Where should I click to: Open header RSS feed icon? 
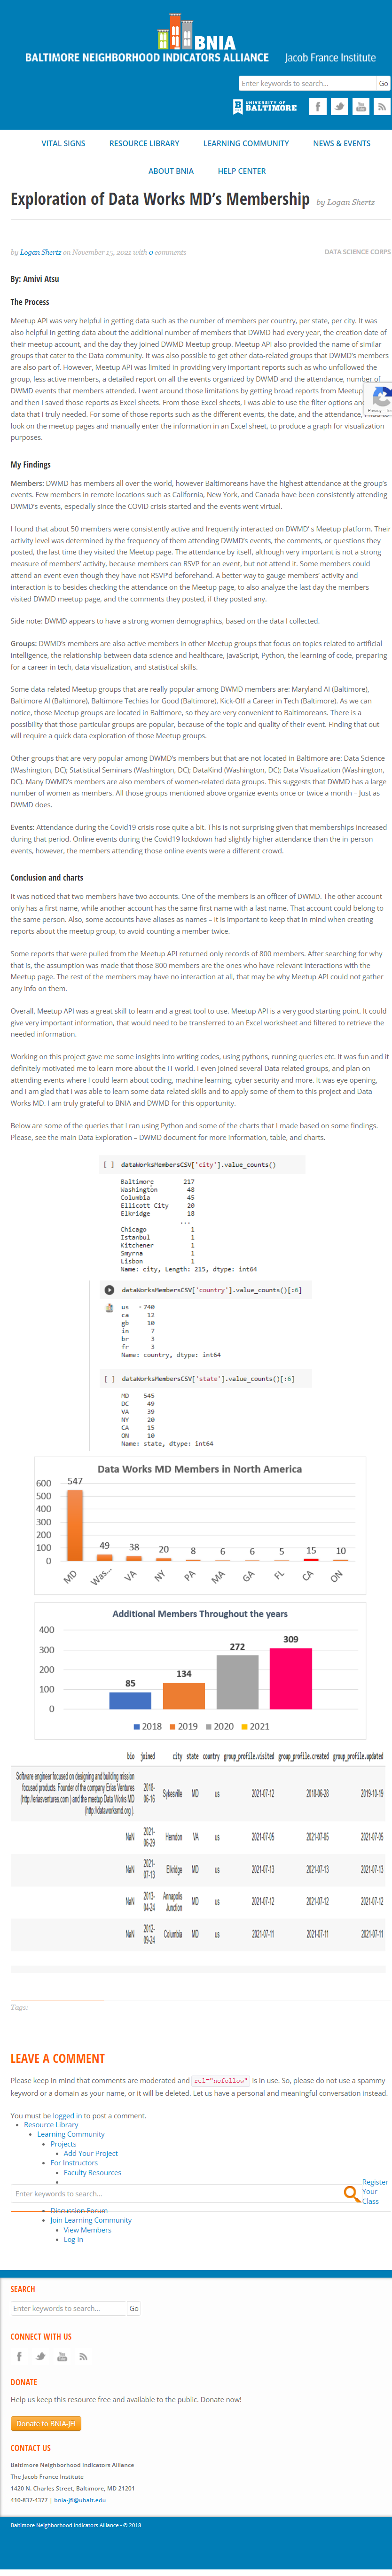(x=382, y=106)
